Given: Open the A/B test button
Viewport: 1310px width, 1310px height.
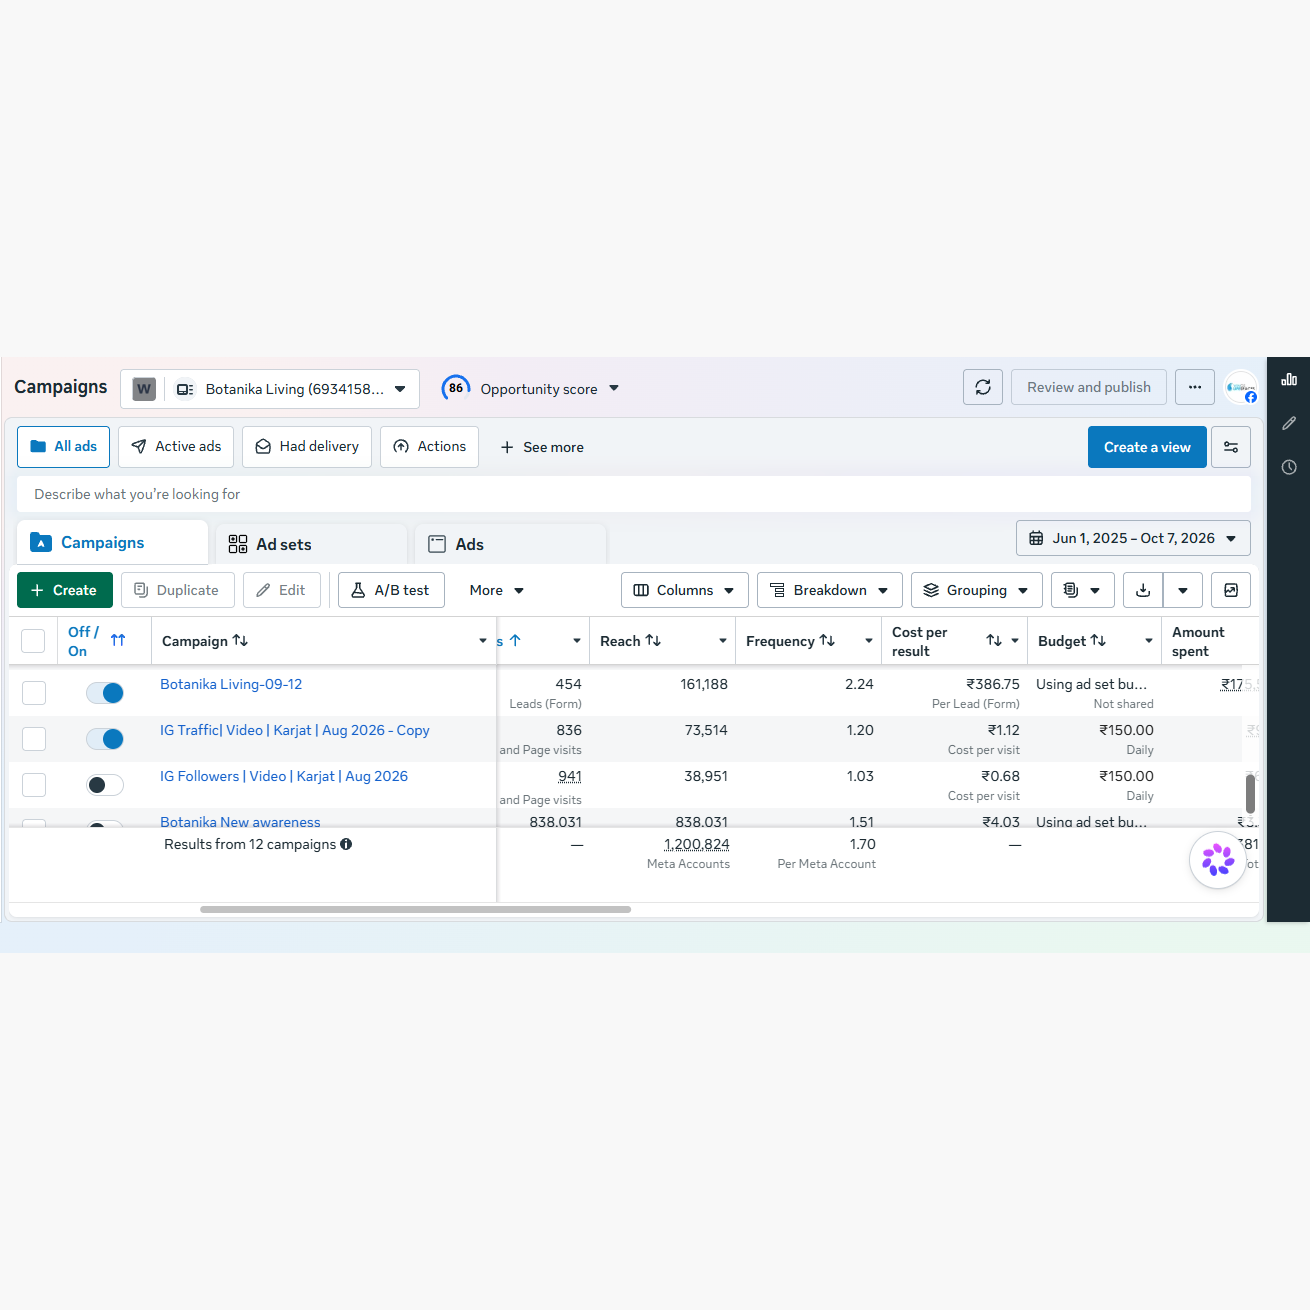Looking at the screenshot, I should pos(391,590).
